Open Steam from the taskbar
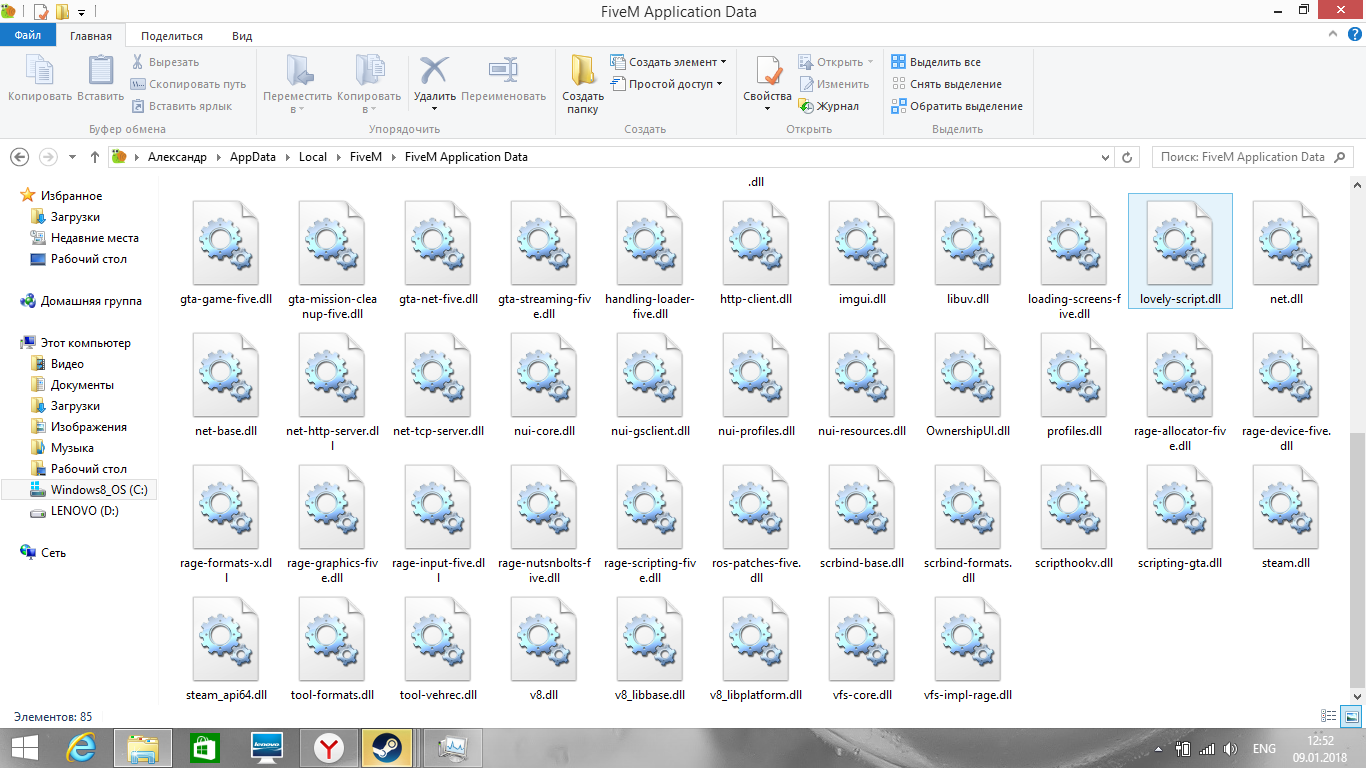1366x768 pixels. (386, 747)
